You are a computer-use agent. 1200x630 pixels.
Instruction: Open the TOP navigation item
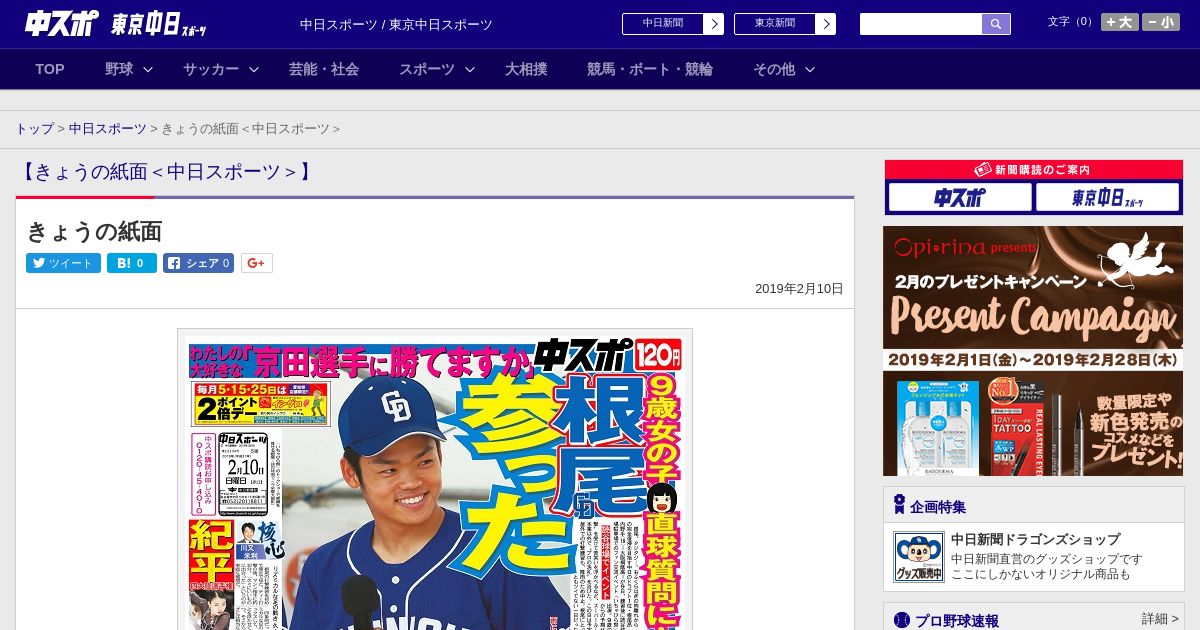(x=50, y=69)
